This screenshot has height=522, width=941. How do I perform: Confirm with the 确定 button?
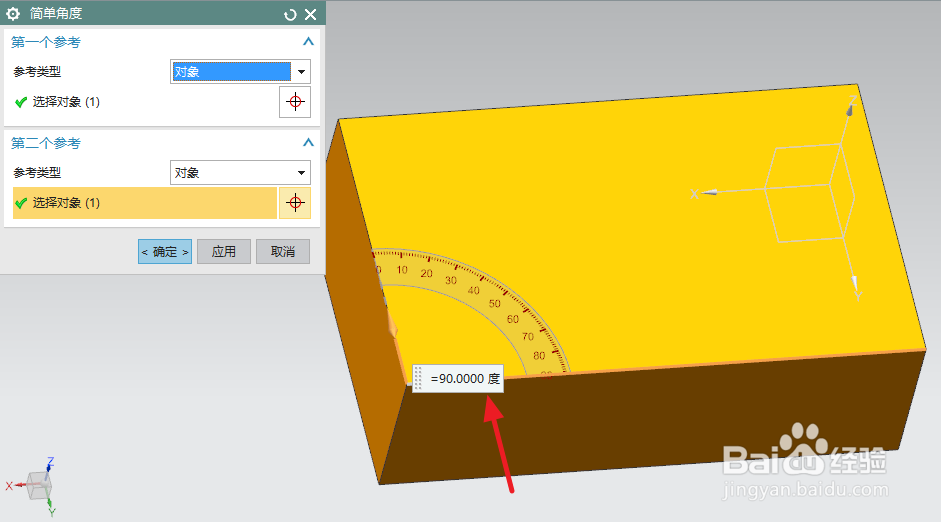click(x=165, y=251)
